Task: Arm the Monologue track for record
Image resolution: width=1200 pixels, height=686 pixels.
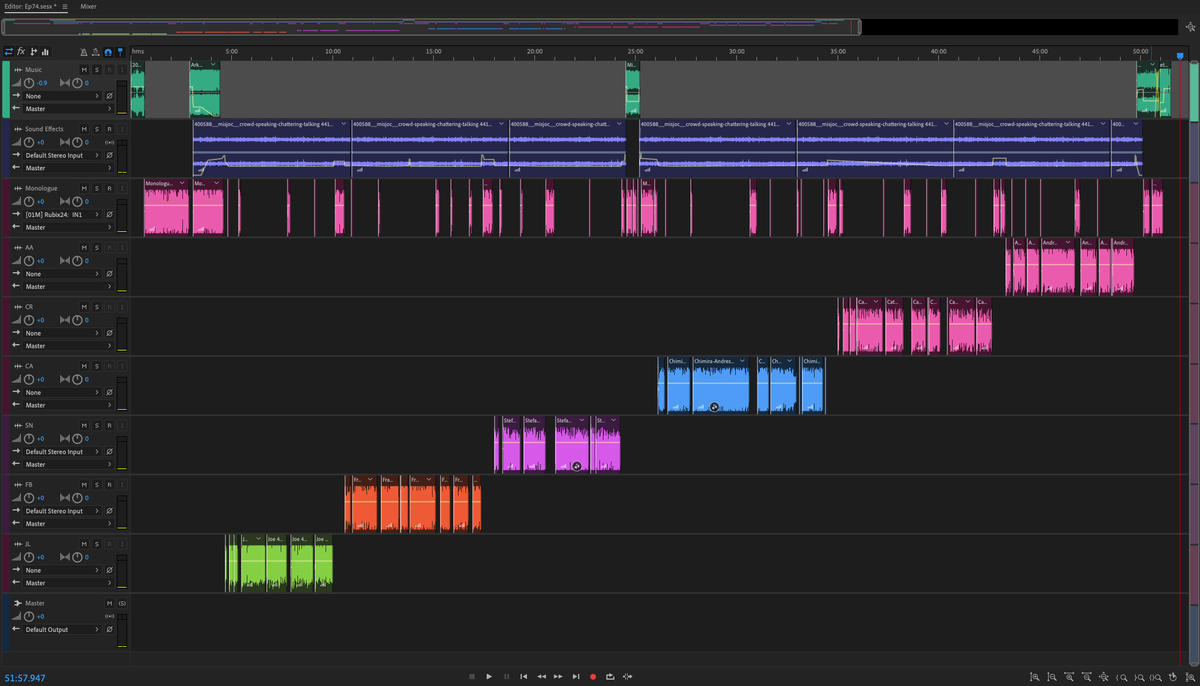Action: (109, 188)
